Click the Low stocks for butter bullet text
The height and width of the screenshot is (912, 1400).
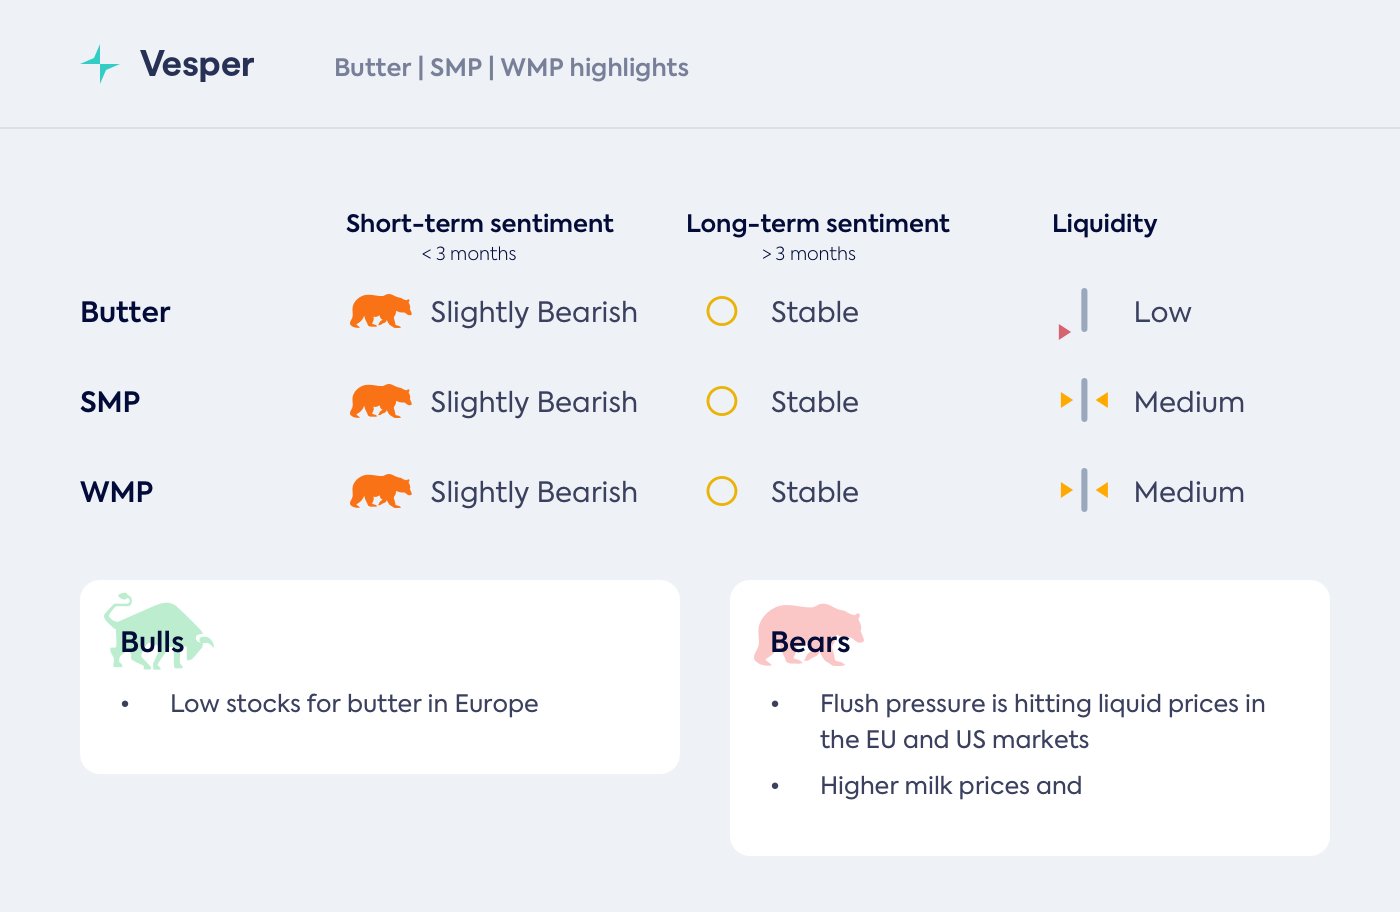click(354, 704)
